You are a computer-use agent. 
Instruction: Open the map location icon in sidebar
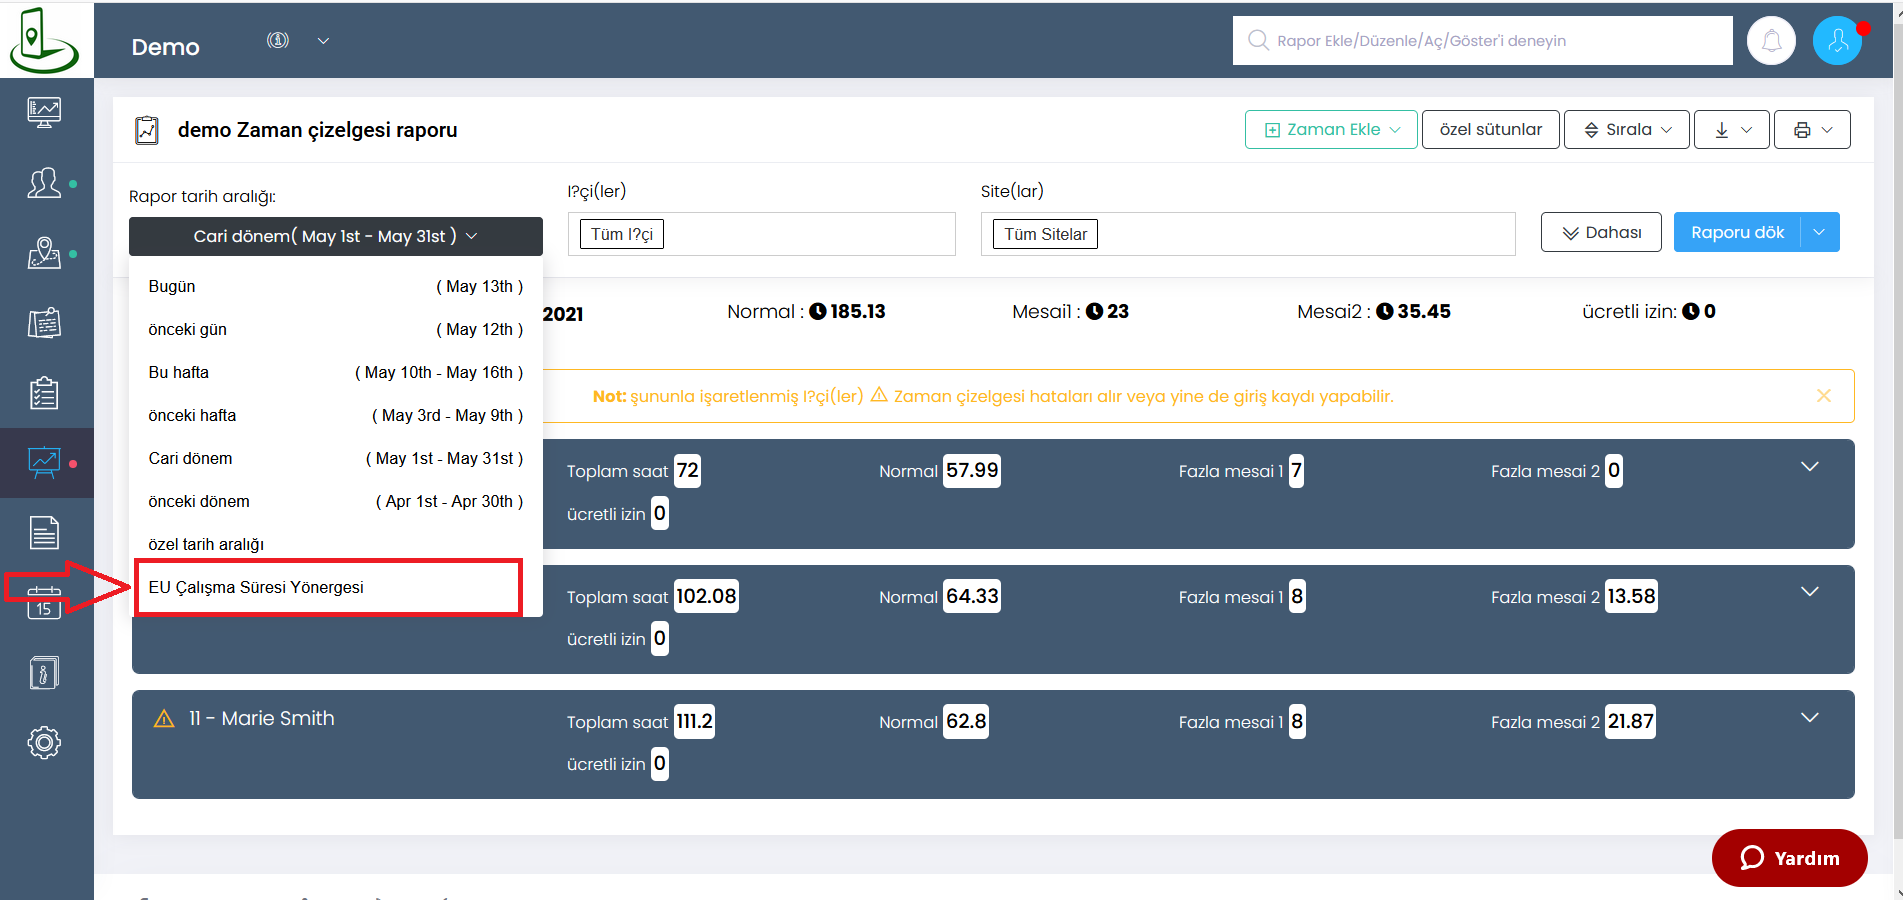click(x=44, y=253)
